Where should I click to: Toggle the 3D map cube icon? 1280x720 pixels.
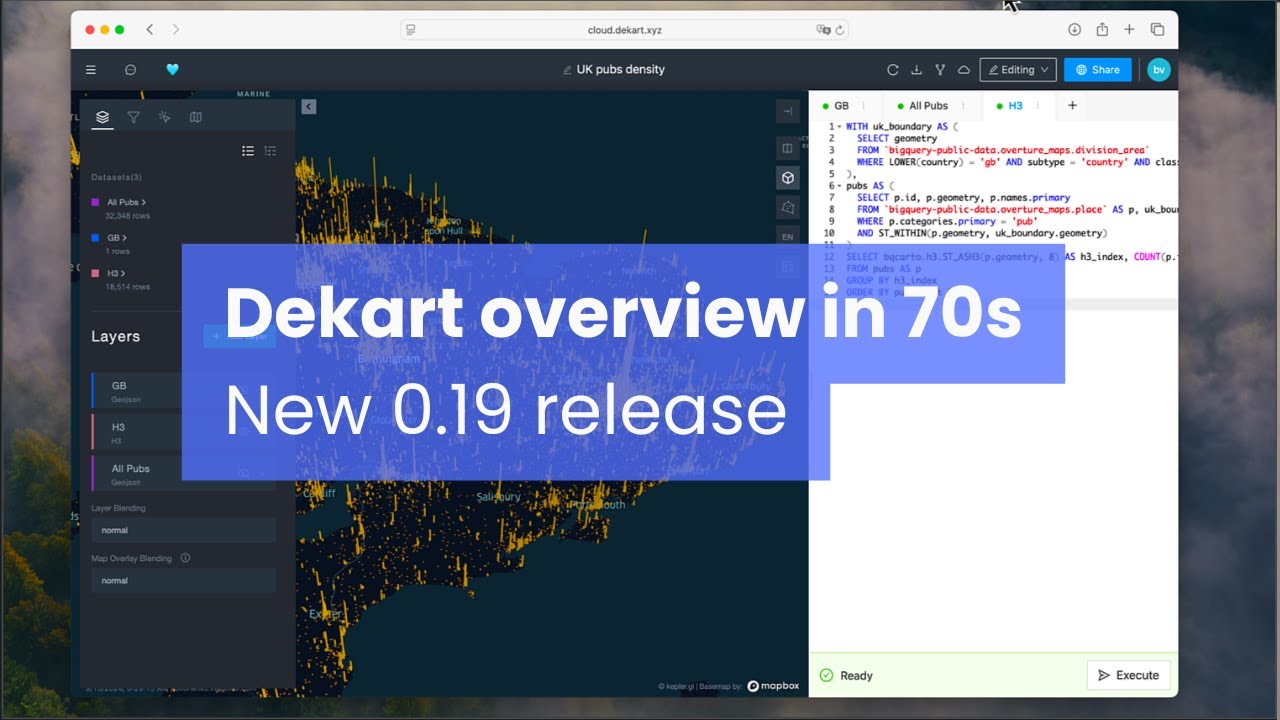[x=788, y=178]
